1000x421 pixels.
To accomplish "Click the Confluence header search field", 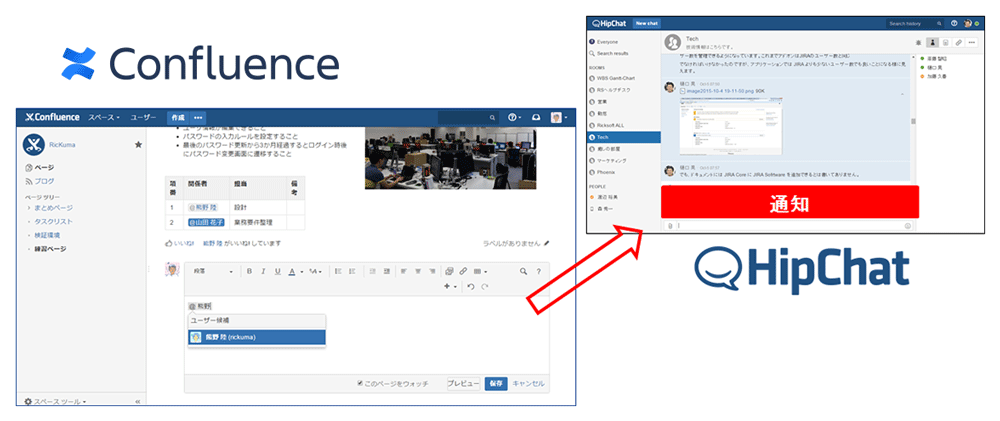I will [467, 117].
